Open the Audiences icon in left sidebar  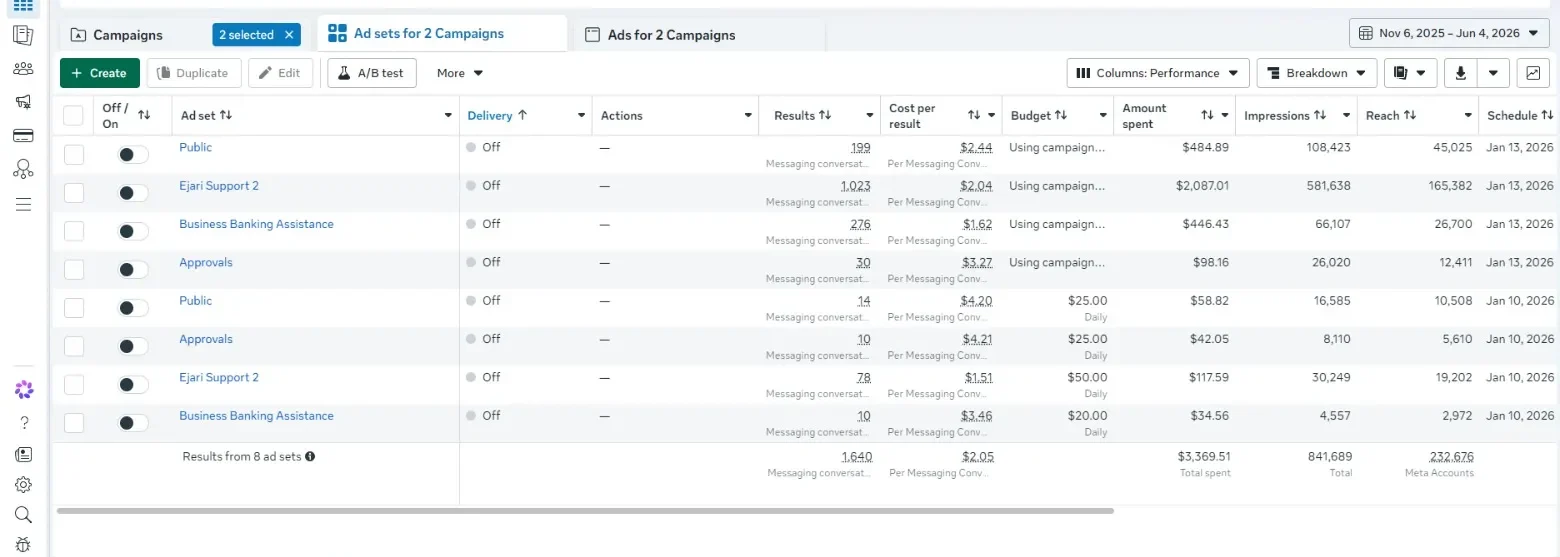(x=23, y=69)
